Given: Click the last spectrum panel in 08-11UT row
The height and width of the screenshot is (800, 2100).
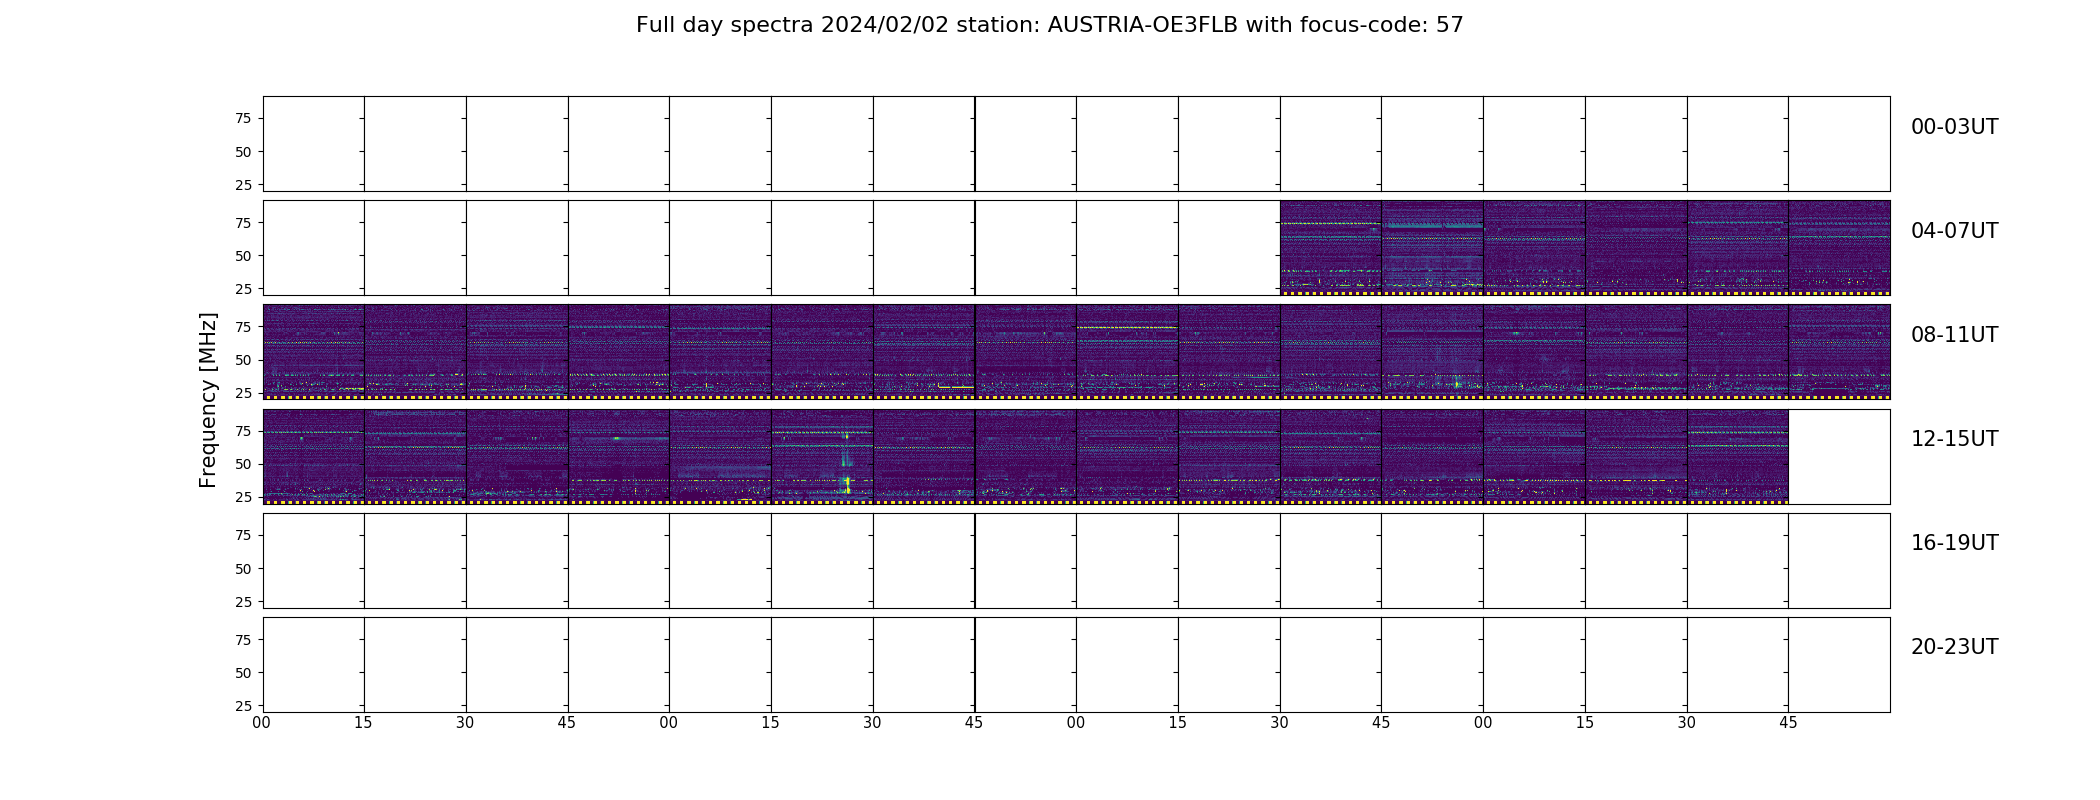Looking at the screenshot, I should (x=1839, y=352).
